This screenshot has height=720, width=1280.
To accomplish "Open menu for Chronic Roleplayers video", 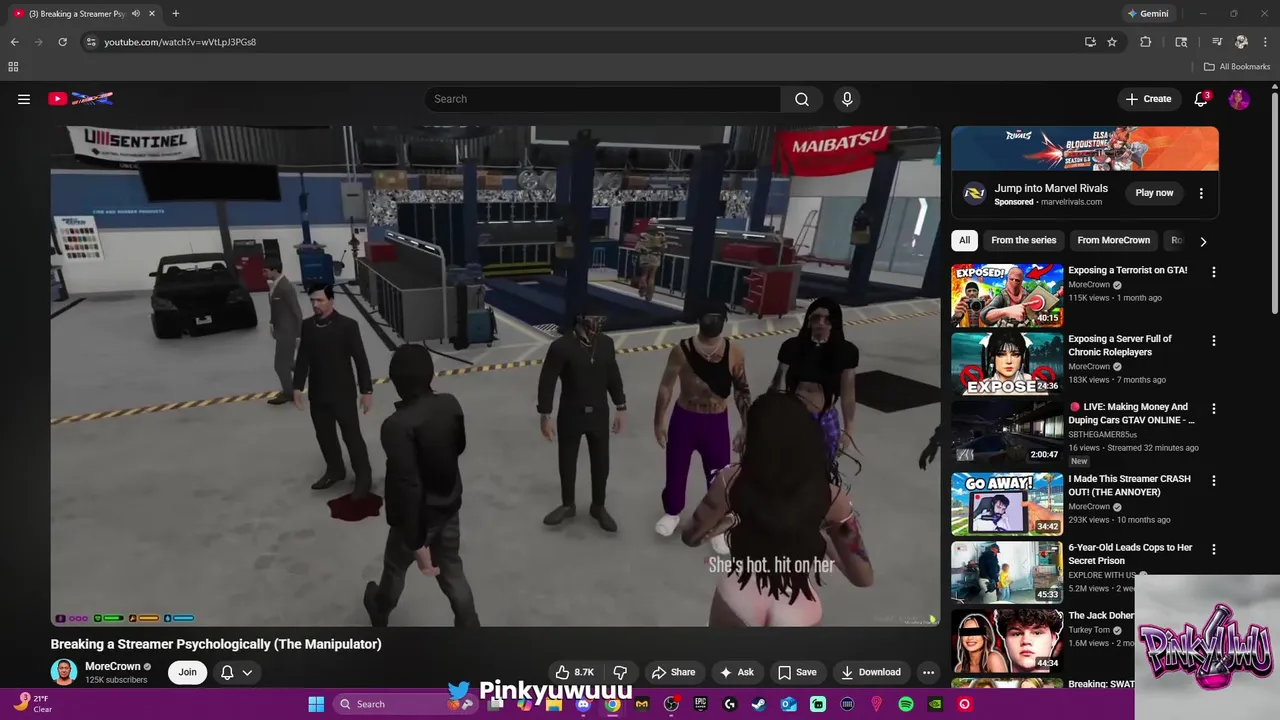I will pyautogui.click(x=1214, y=341).
